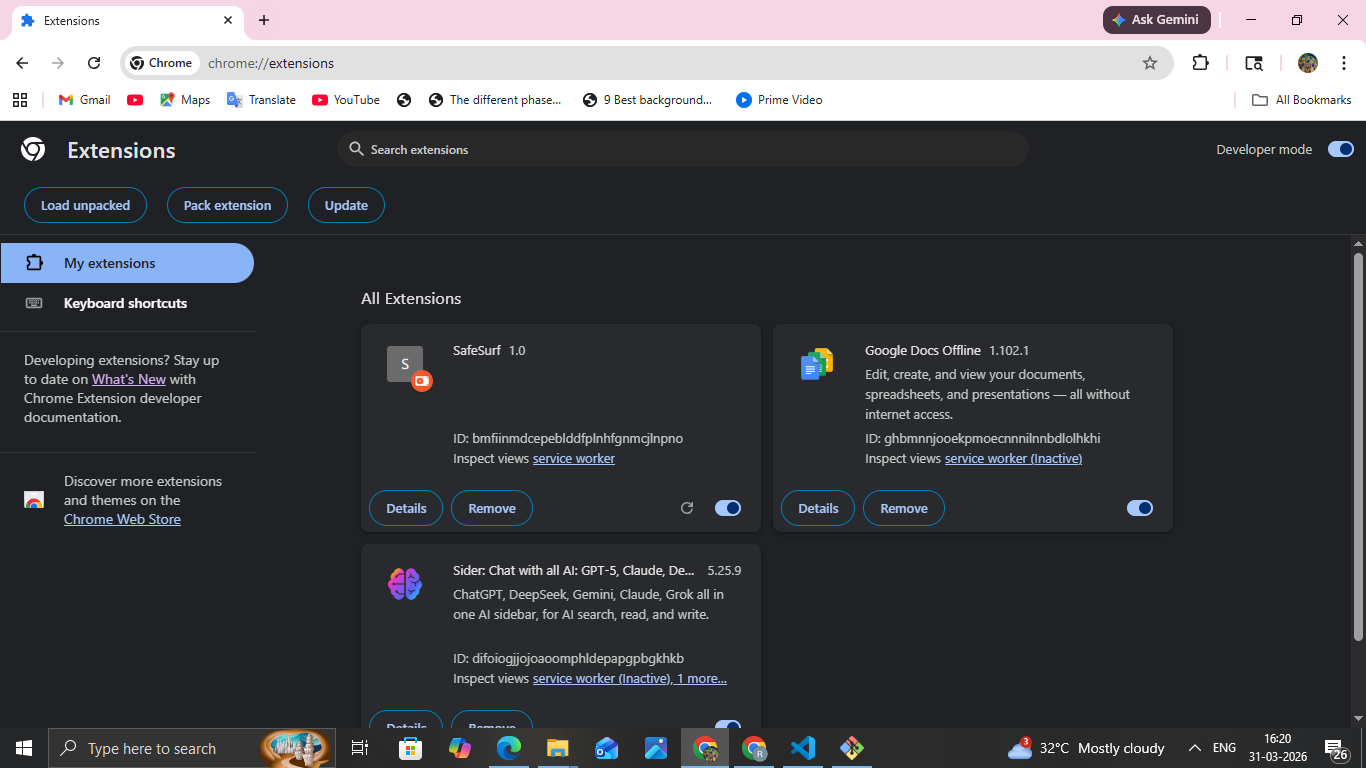Open the tab search button in the toolbar
1366x768 pixels.
point(1254,63)
